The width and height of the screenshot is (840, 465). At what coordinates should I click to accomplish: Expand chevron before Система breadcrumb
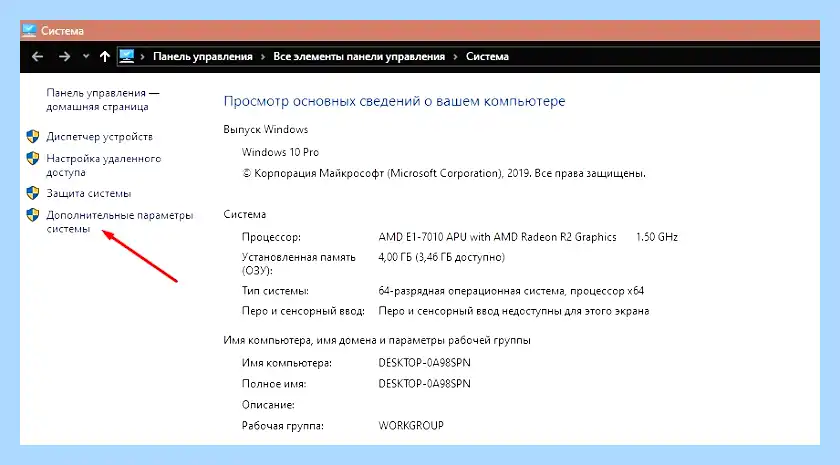(x=455, y=57)
